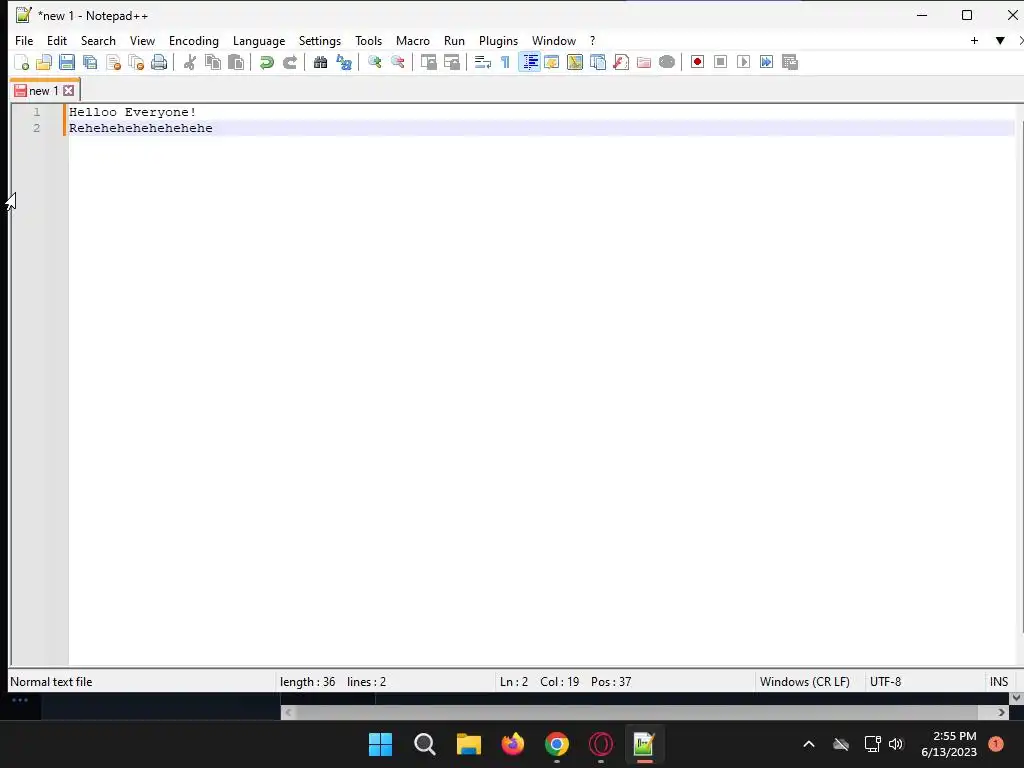Save the current file with floppy icon

67,62
